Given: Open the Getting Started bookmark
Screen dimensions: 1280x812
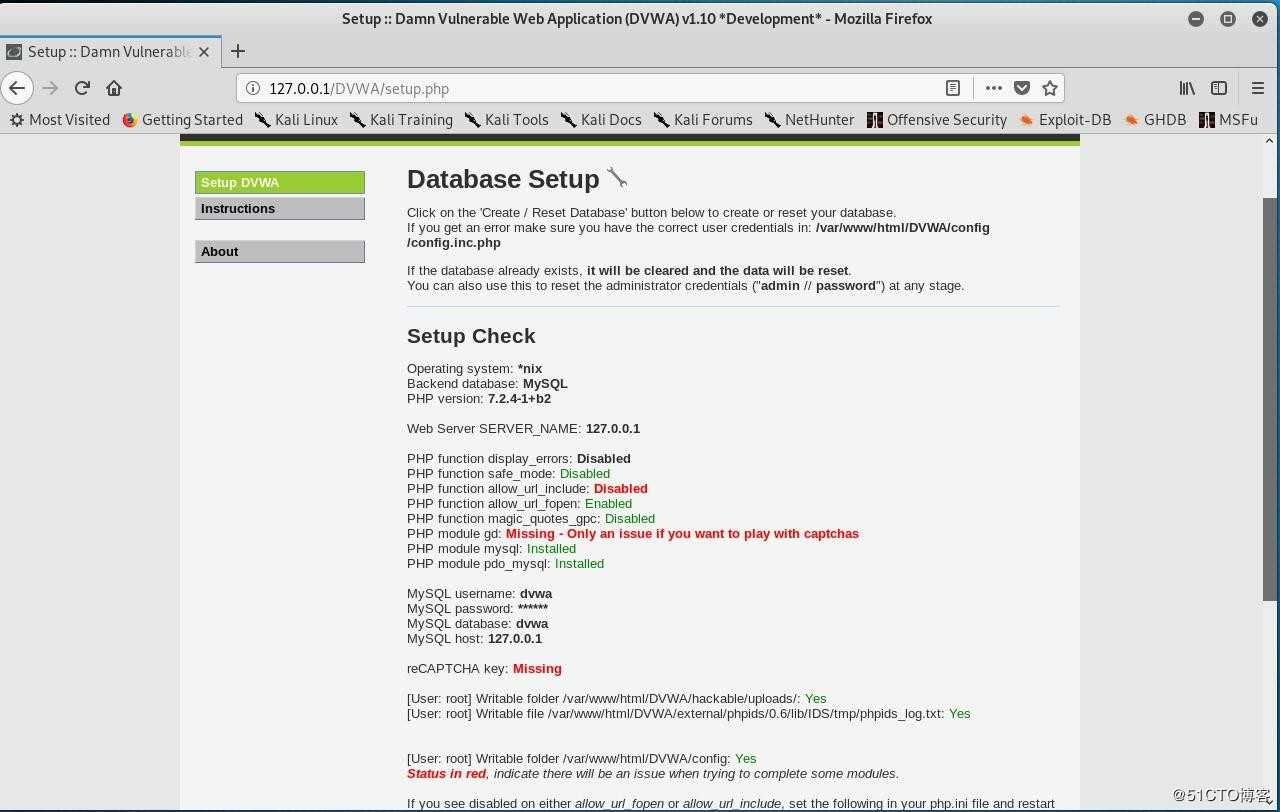Looking at the screenshot, I should [183, 119].
